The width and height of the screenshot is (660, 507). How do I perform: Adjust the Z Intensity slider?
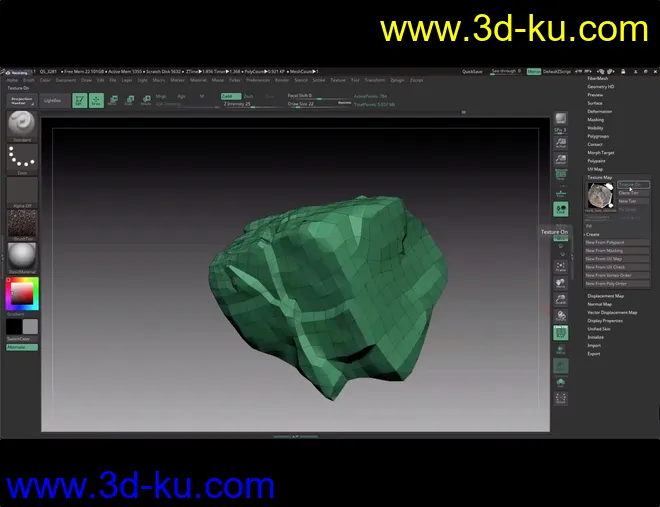point(252,104)
